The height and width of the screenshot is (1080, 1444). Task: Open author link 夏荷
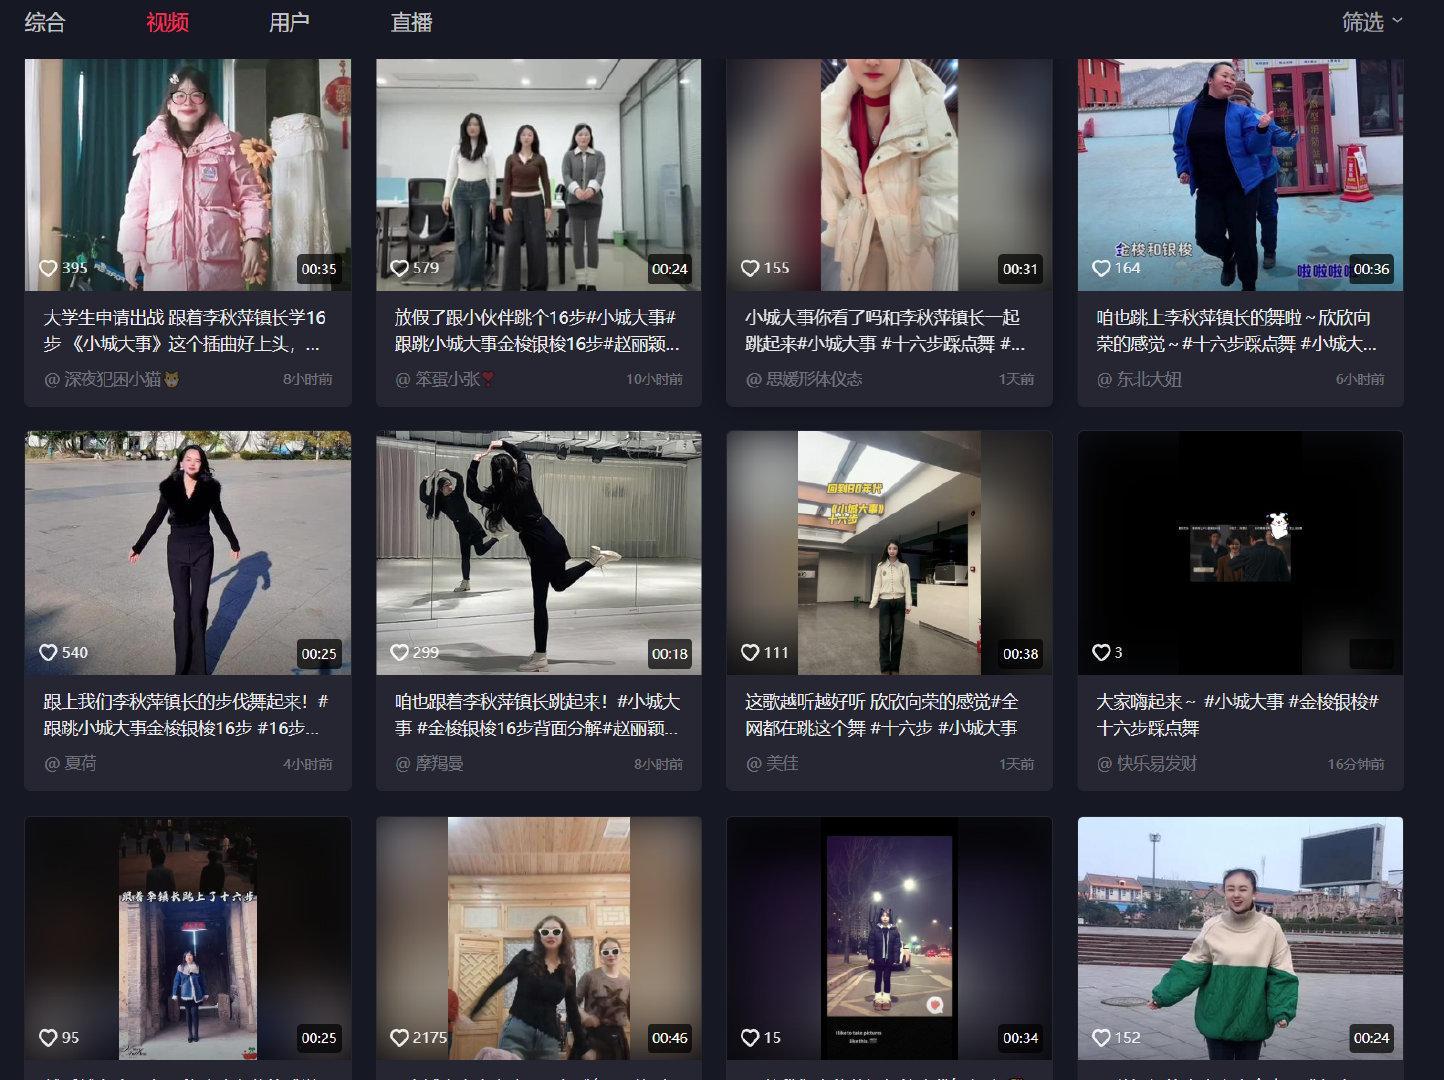coord(70,764)
